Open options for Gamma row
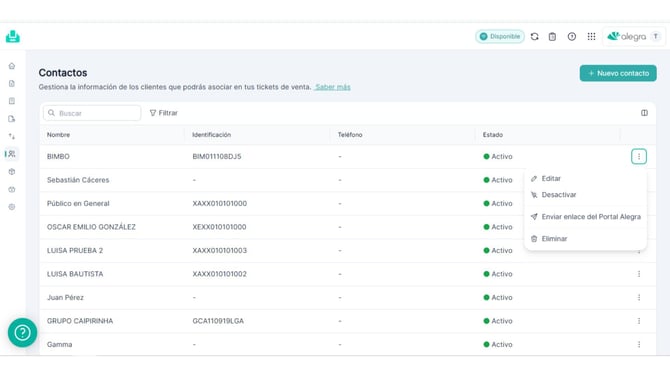Image resolution: width=670 pixels, height=376 pixels. click(639, 344)
